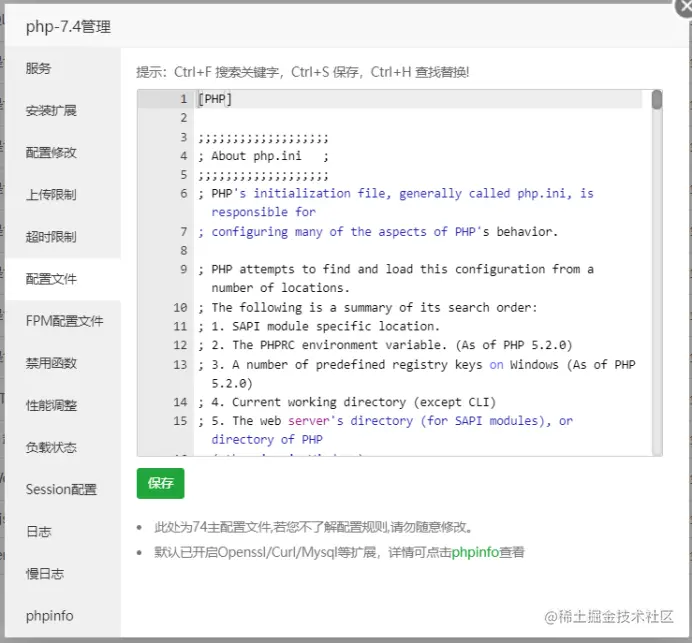Click '2. The PHPRC environment variable' line
Image resolution: width=692 pixels, height=643 pixels.
385,345
